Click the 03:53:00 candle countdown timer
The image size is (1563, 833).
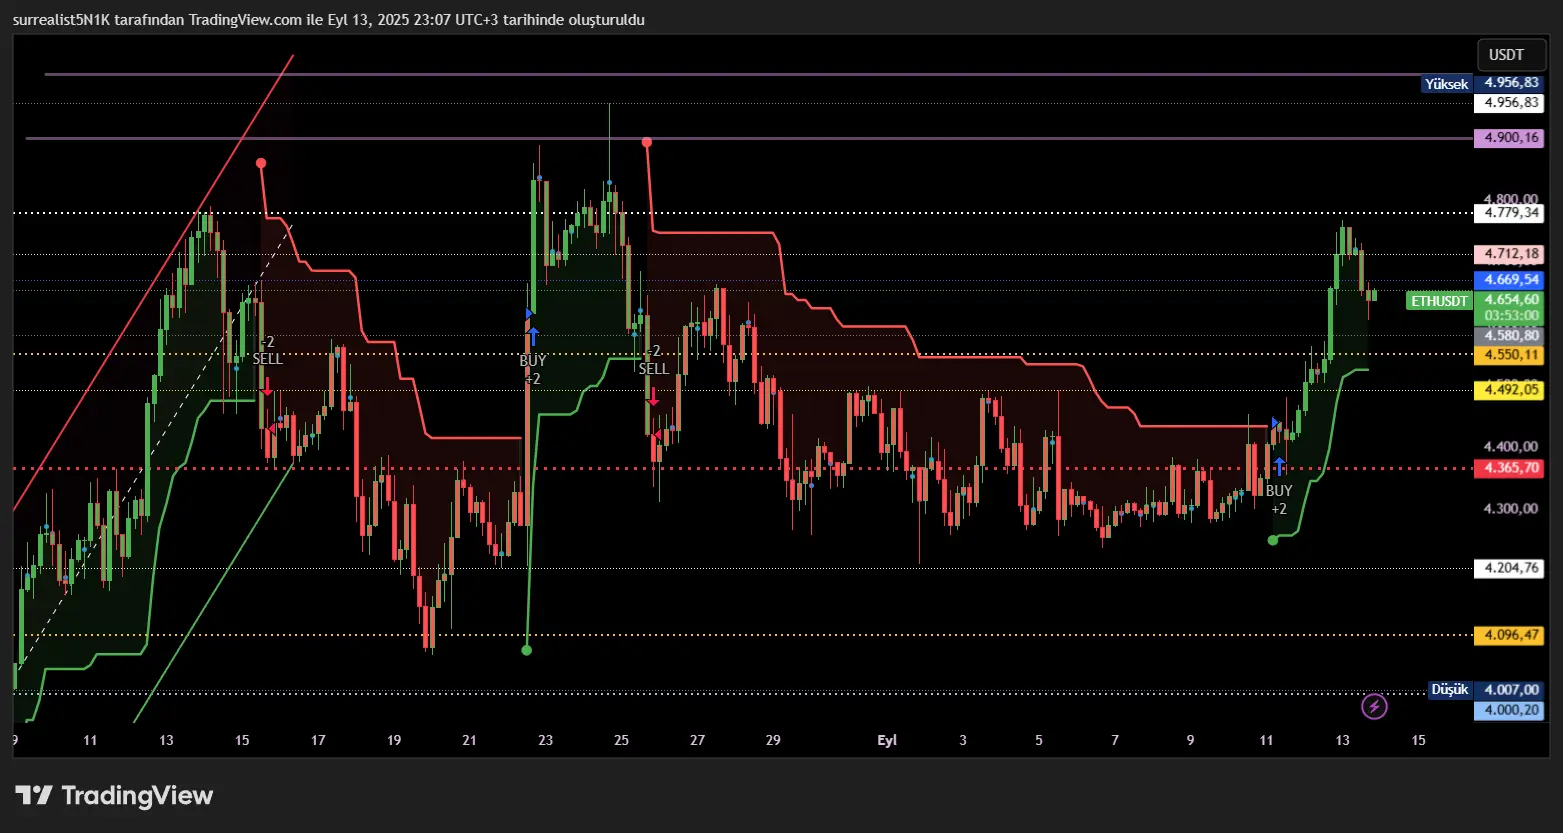[x=1510, y=316]
